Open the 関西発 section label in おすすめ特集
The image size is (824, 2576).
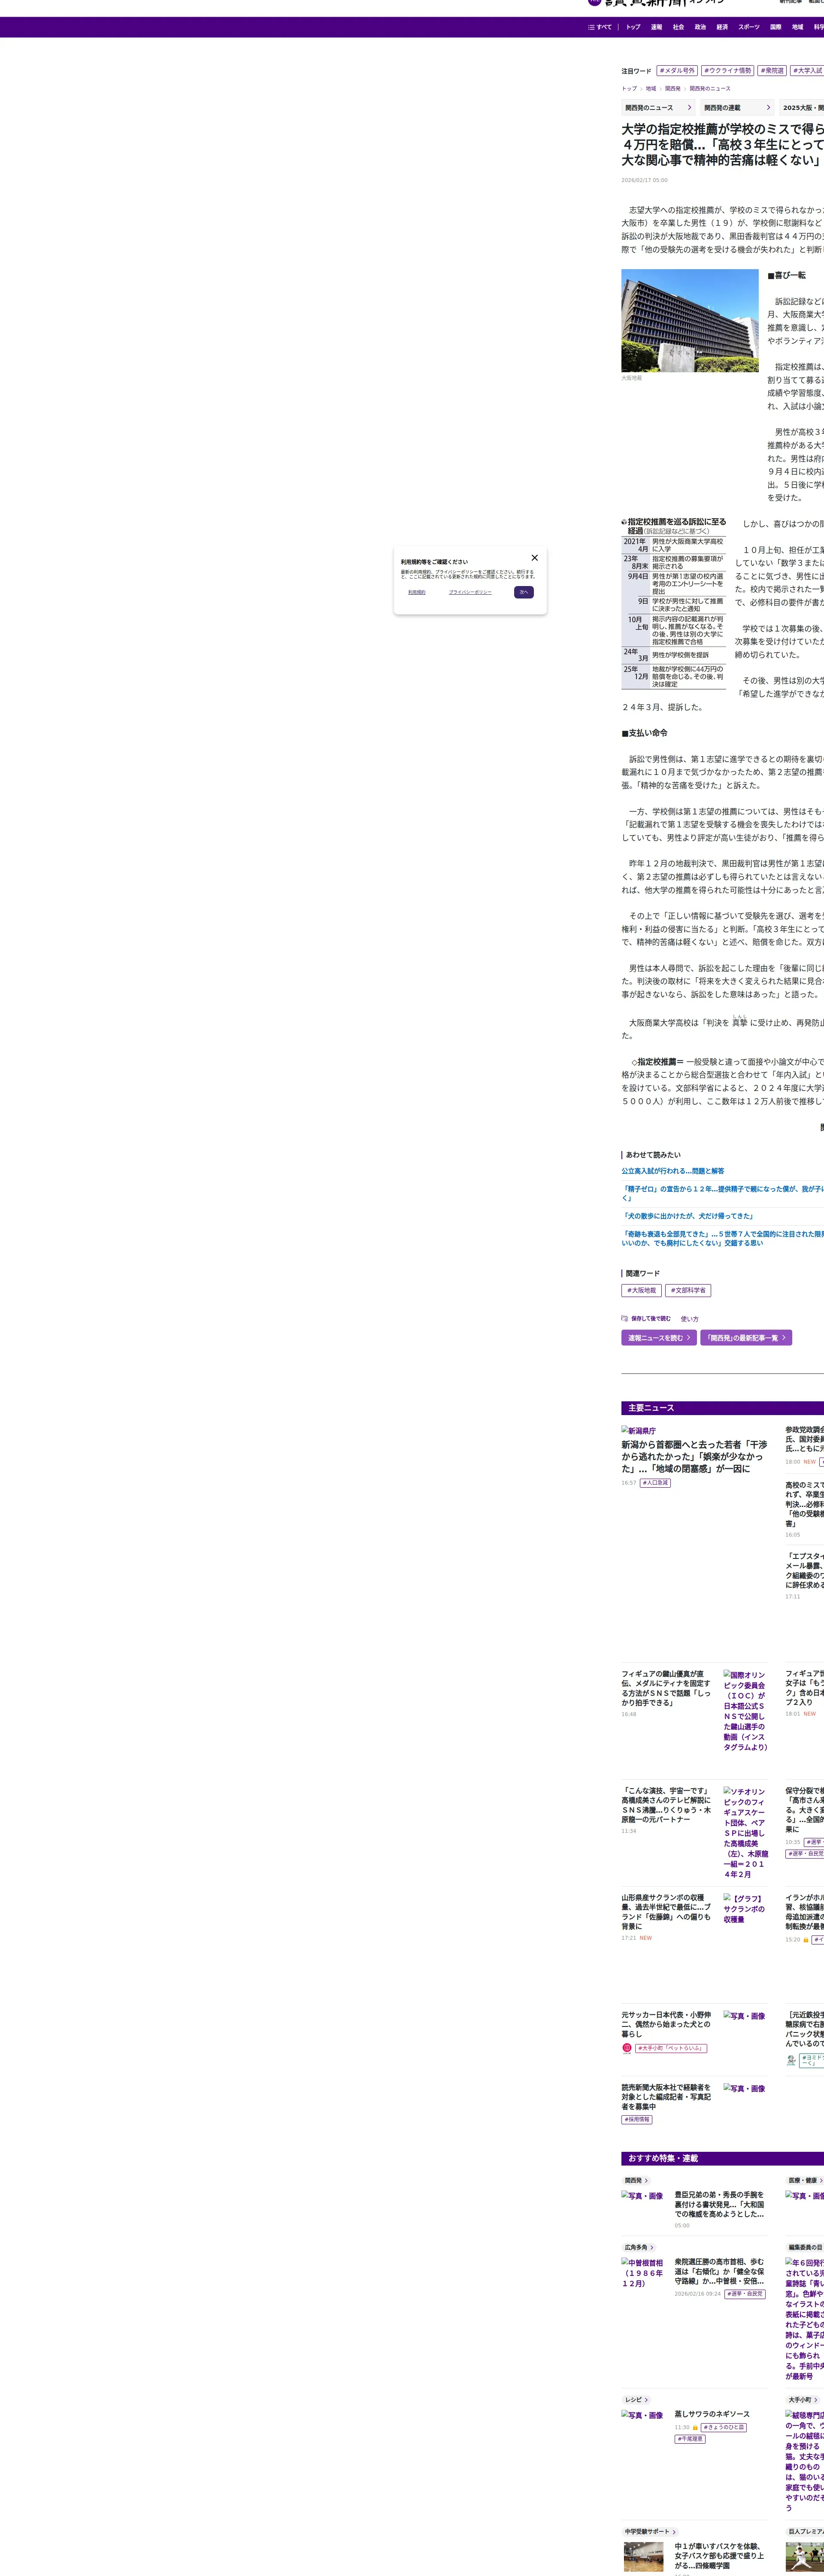click(x=636, y=2181)
